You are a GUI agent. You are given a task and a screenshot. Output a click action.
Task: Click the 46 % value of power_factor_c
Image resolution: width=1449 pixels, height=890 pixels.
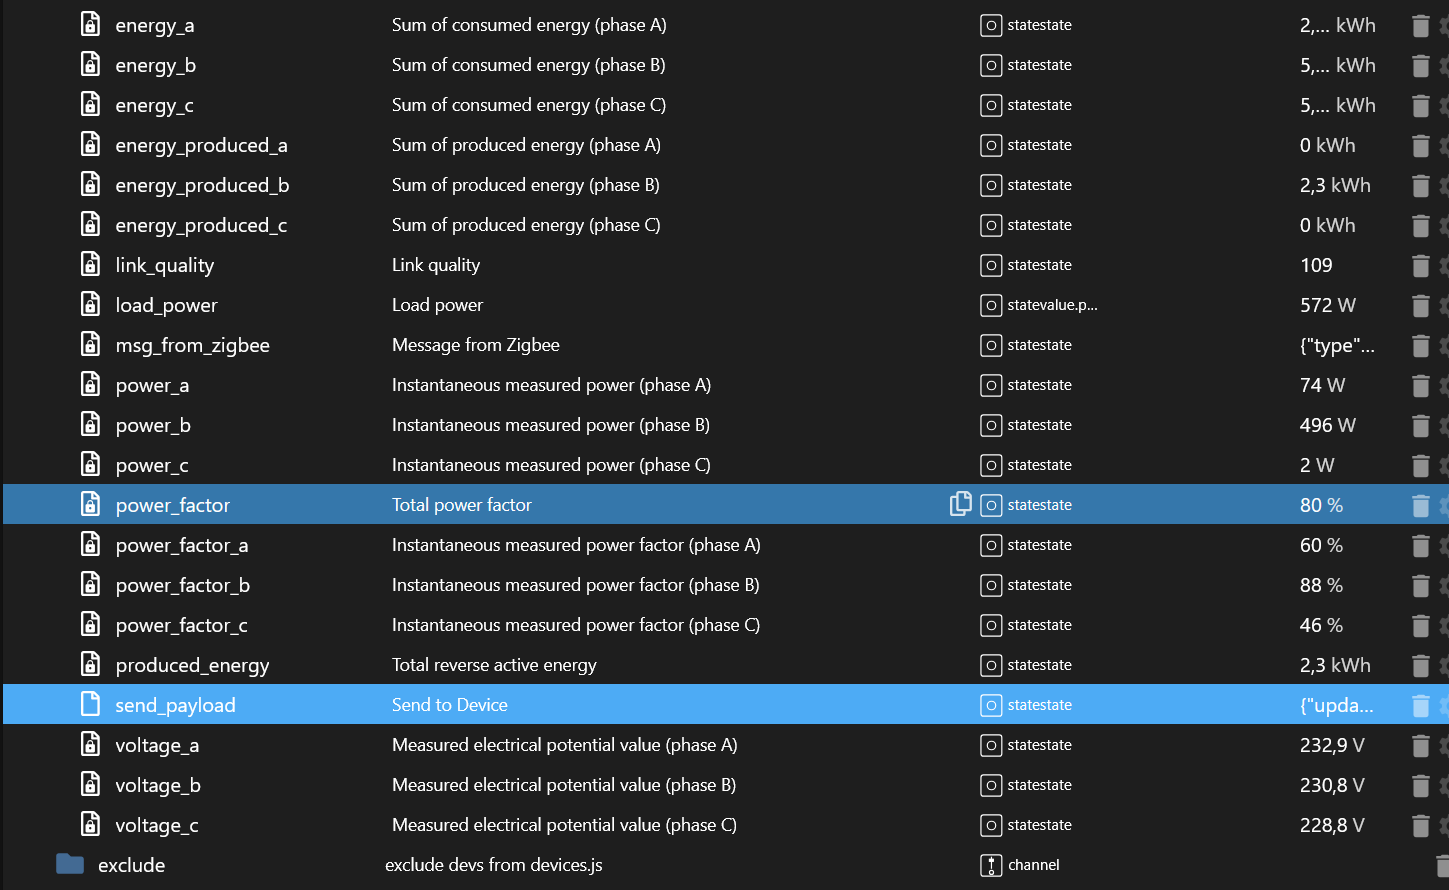[x=1321, y=625]
